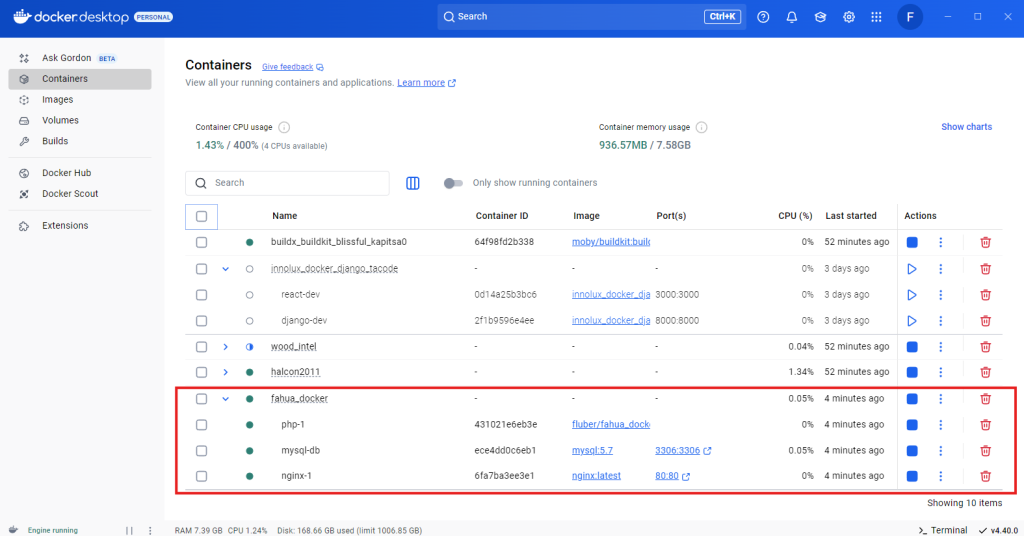Check the select-all checkbox in table header
The width and height of the screenshot is (1024, 536).
201,216
